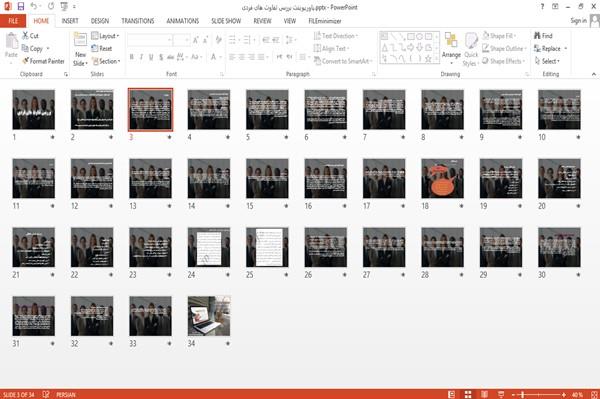The height and width of the screenshot is (399, 600).
Task: Open the FILEminimizer tab
Action: pyautogui.click(x=325, y=21)
